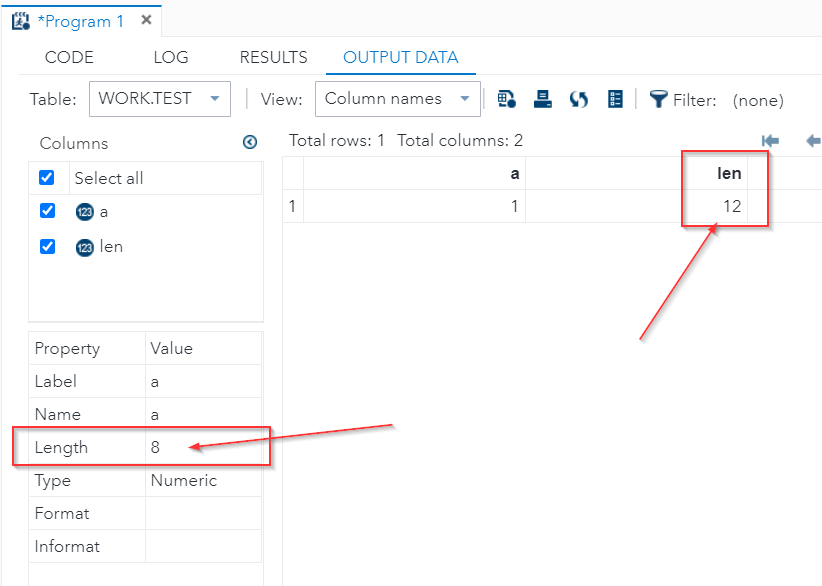Close the Program 1 tab
The width and height of the screenshot is (822, 586).
coord(146,20)
